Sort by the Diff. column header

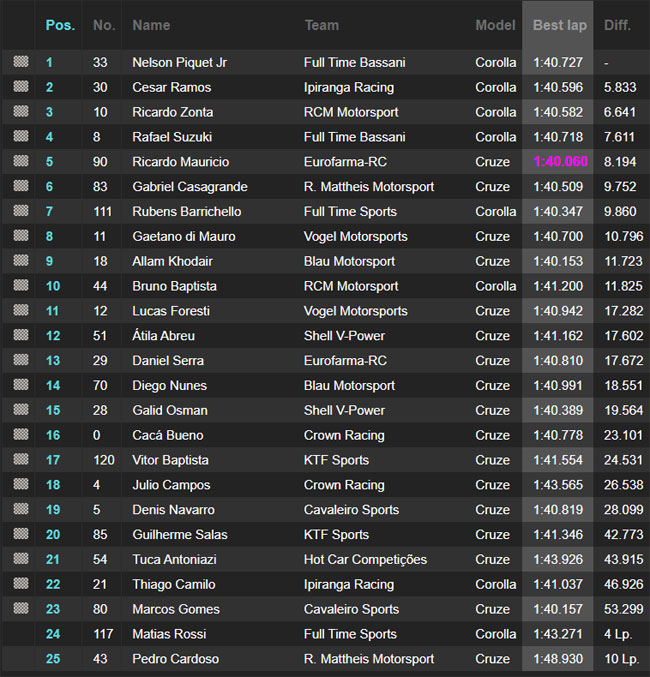[617, 25]
